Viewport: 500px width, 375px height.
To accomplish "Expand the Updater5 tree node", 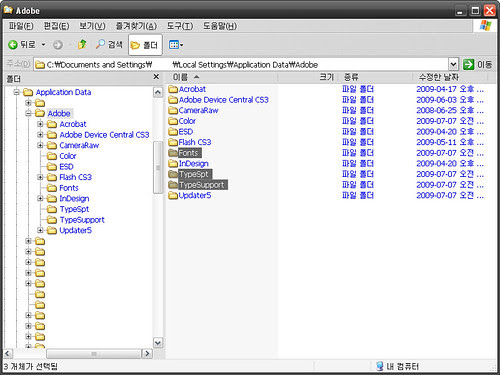I will click(x=40, y=230).
